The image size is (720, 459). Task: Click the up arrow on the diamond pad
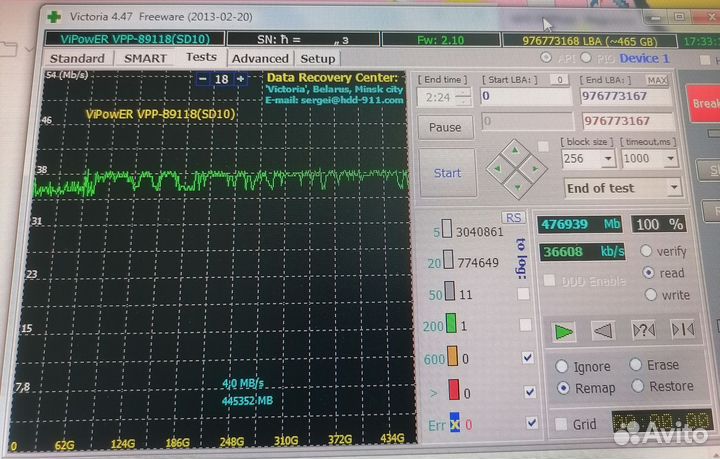click(515, 151)
